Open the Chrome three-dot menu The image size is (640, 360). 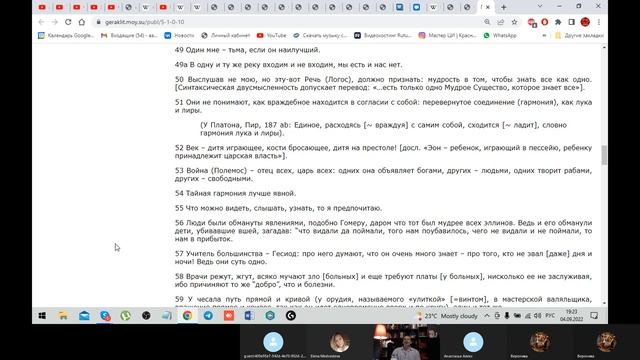(x=598, y=22)
